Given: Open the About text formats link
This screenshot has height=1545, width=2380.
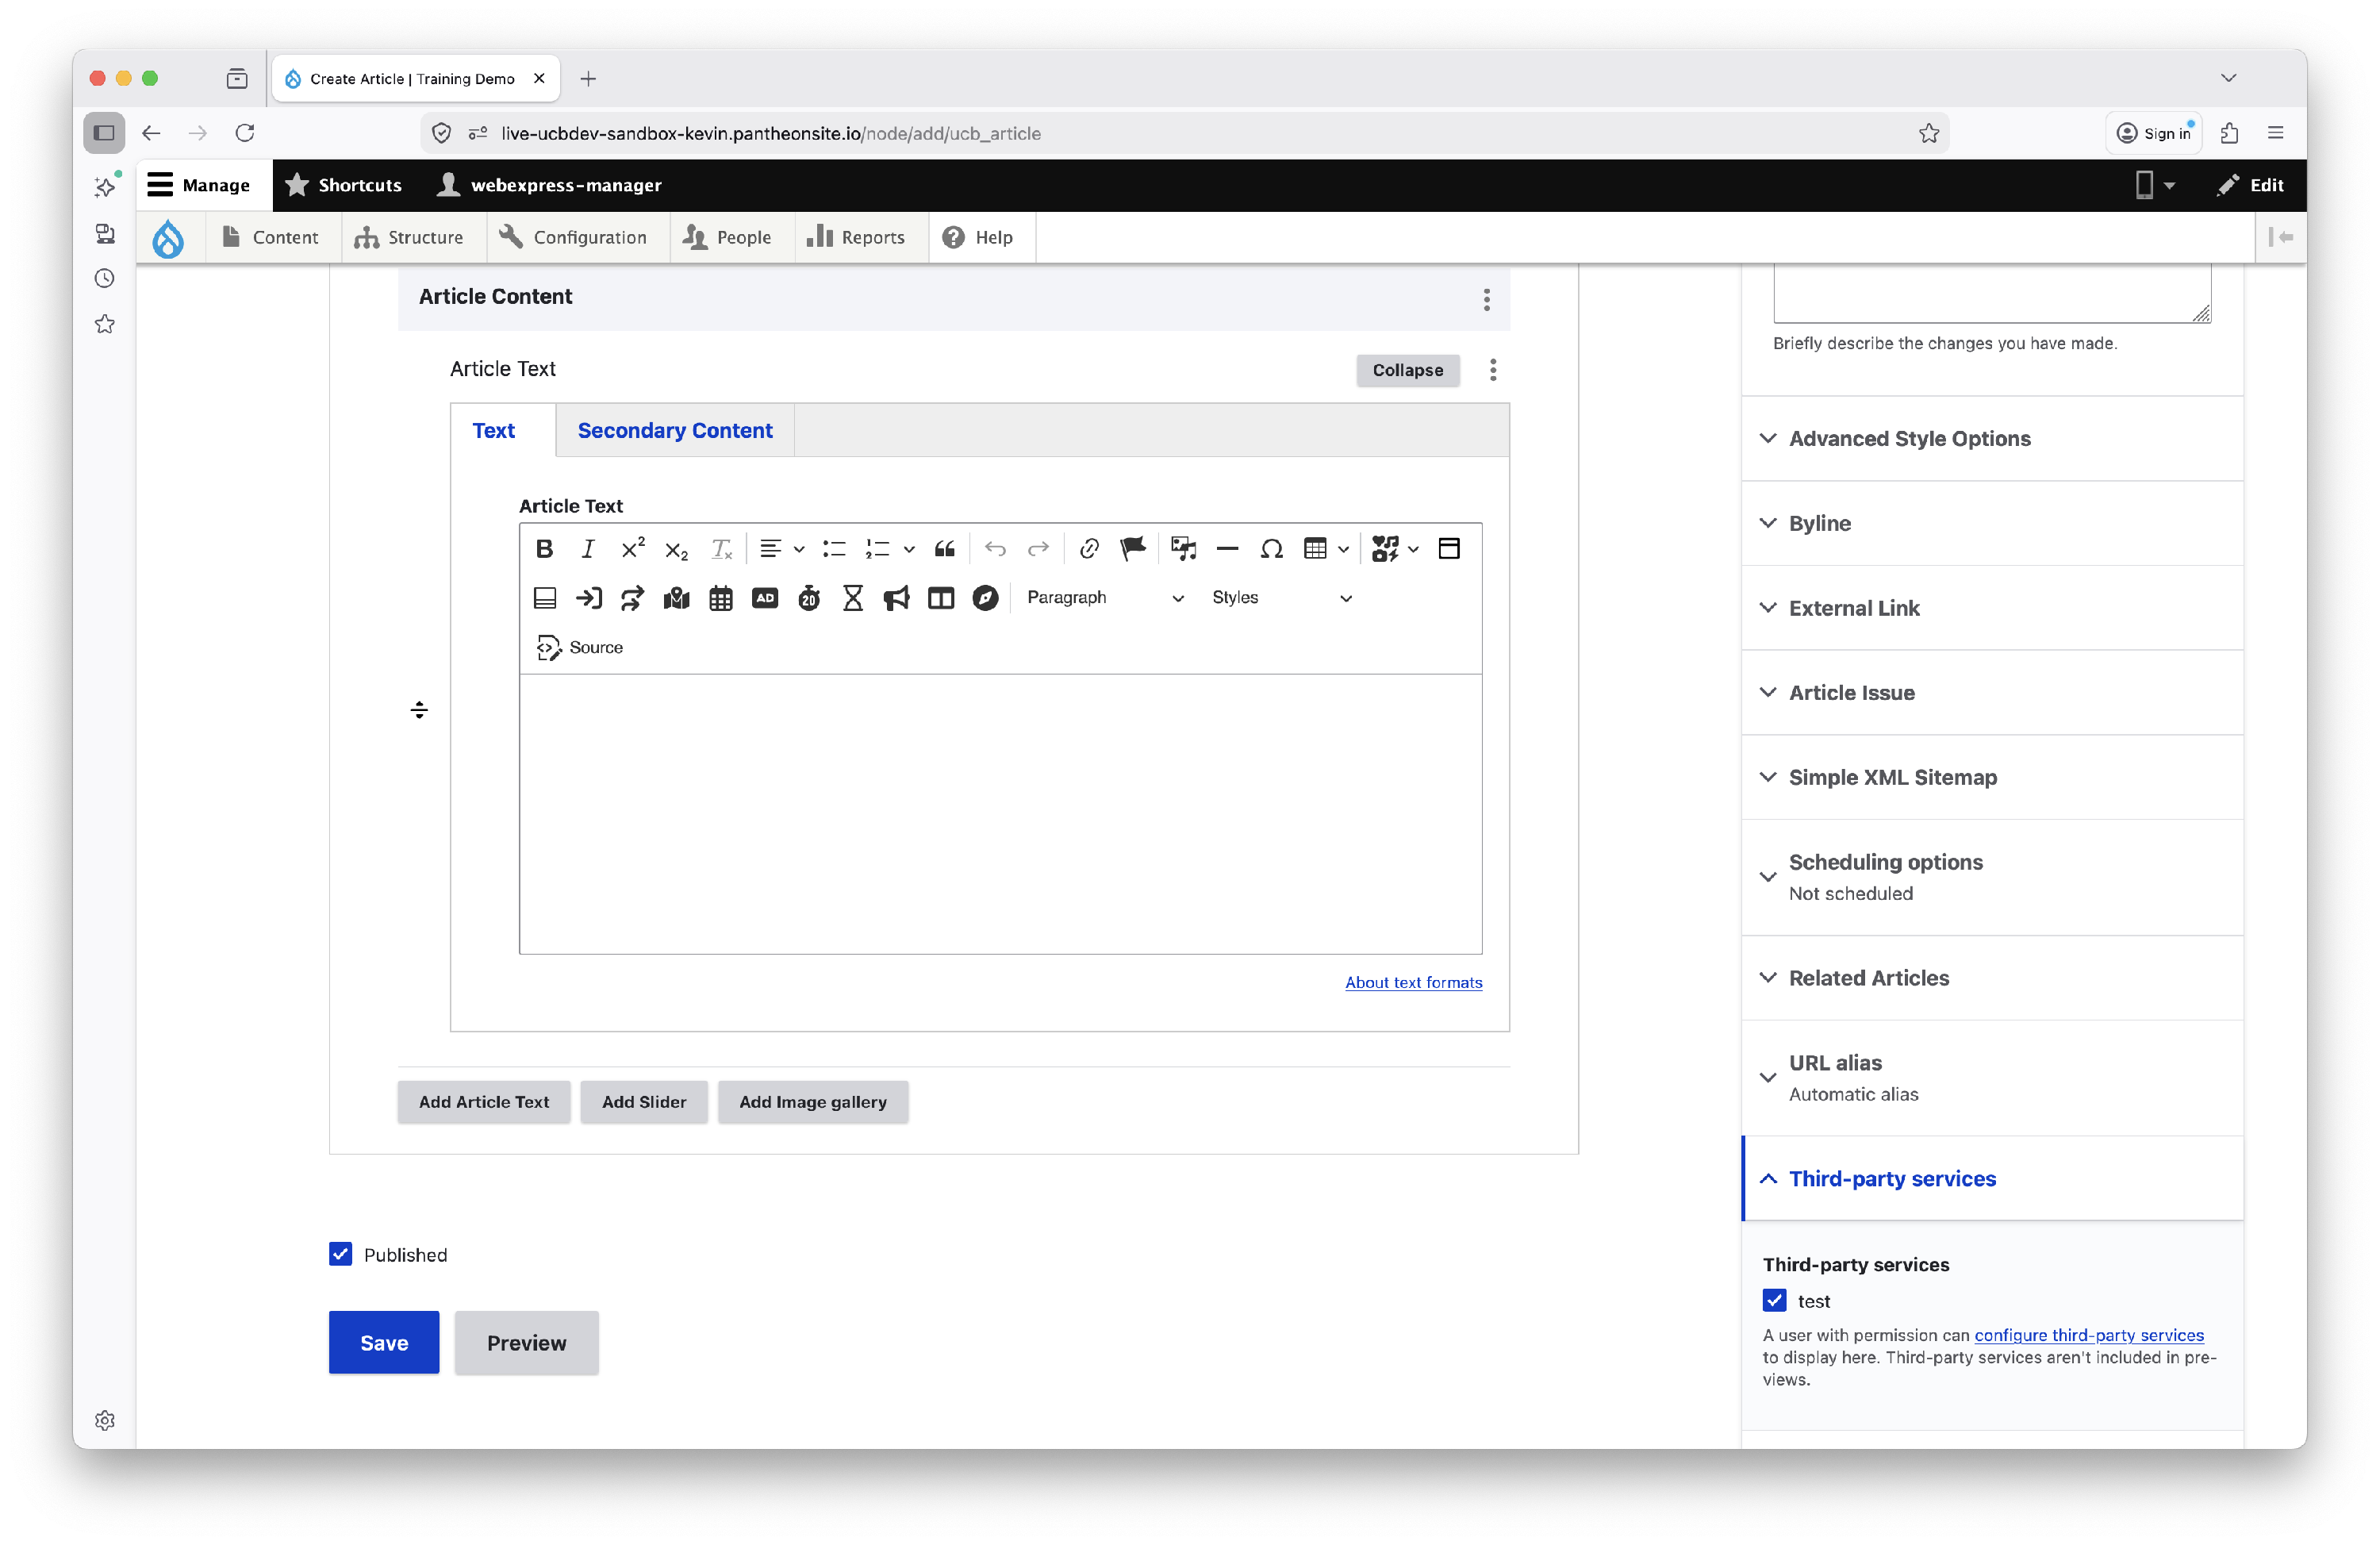Looking at the screenshot, I should tap(1413, 982).
